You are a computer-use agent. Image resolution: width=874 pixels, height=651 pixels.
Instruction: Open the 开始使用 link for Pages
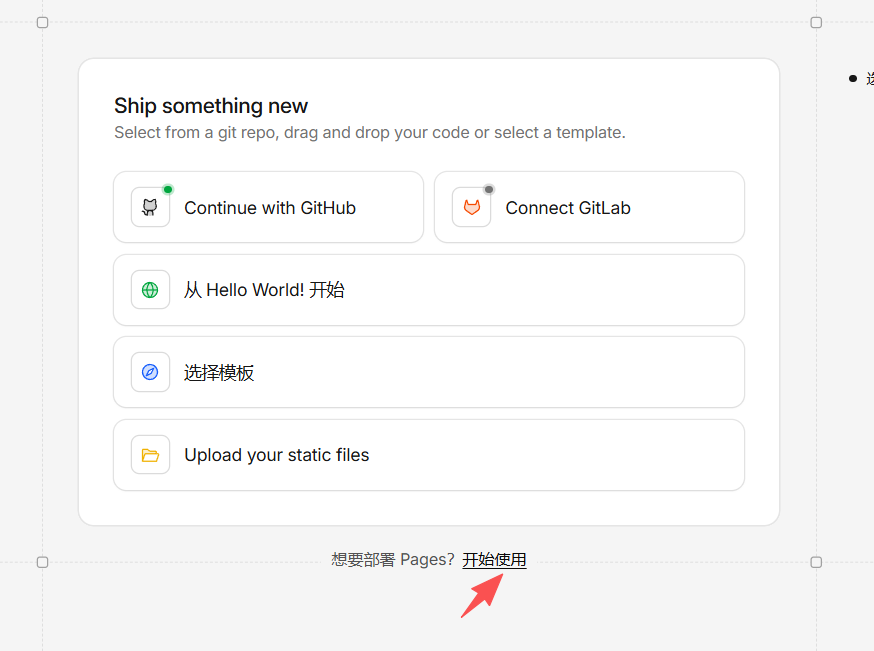[494, 560]
